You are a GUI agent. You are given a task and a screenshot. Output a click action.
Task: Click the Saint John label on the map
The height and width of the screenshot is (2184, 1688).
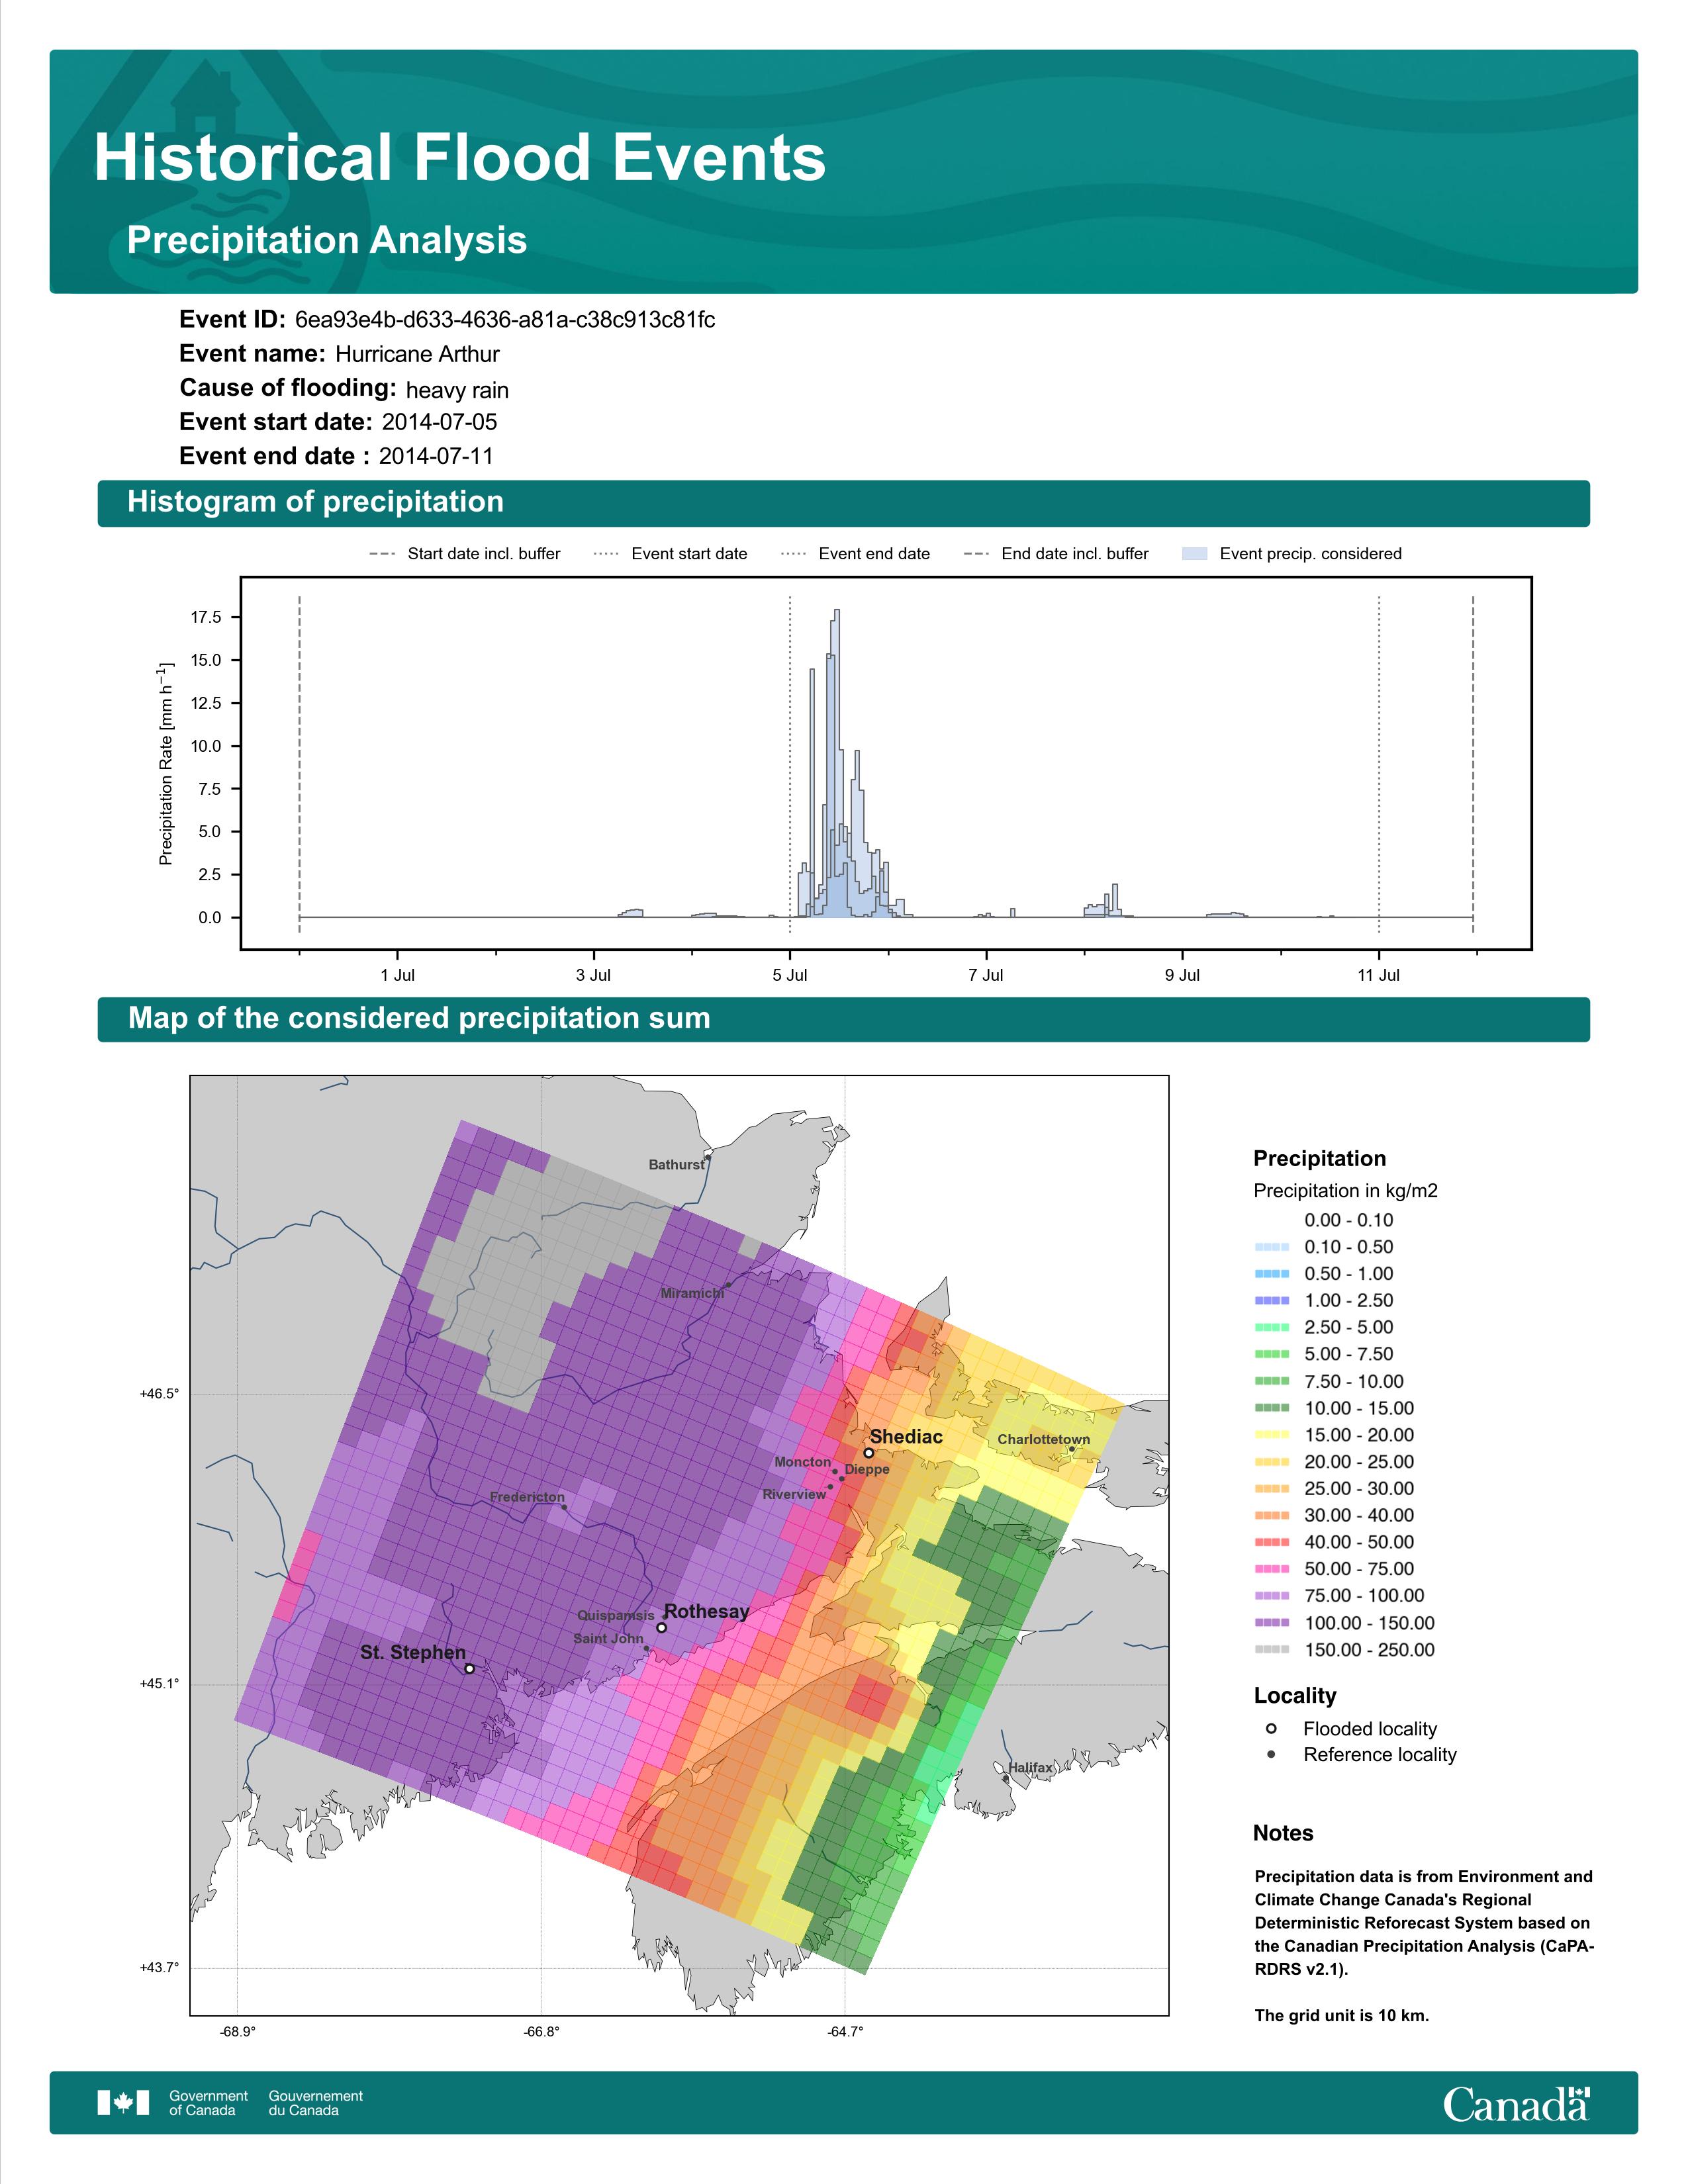(608, 1638)
